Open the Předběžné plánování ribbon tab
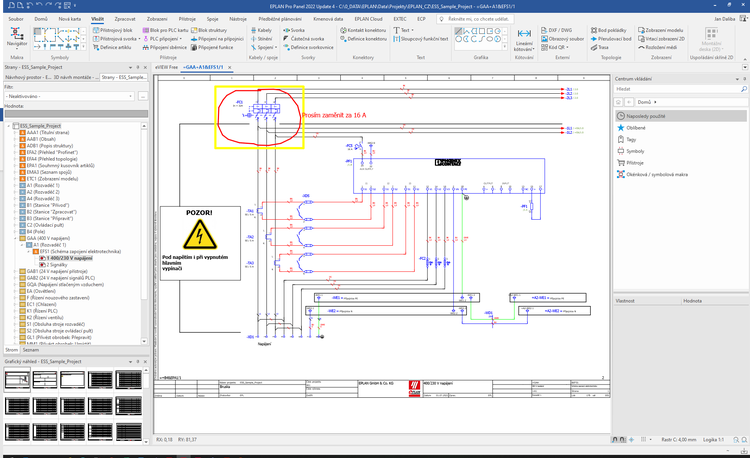 click(x=279, y=18)
